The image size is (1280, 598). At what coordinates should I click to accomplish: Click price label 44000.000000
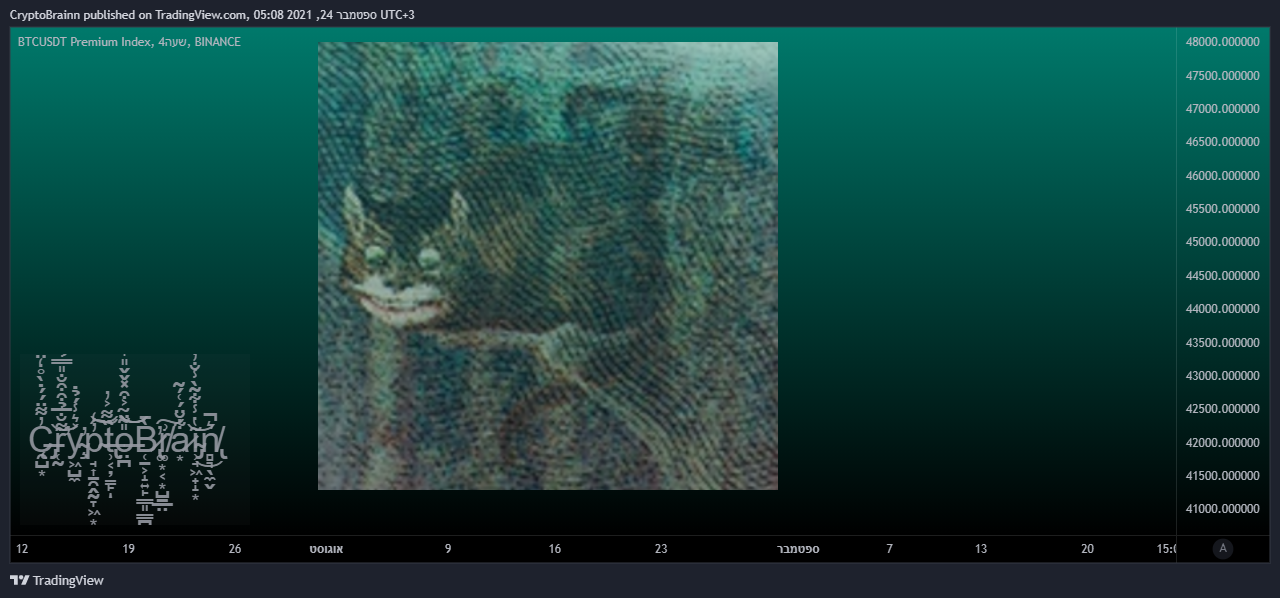(1222, 309)
